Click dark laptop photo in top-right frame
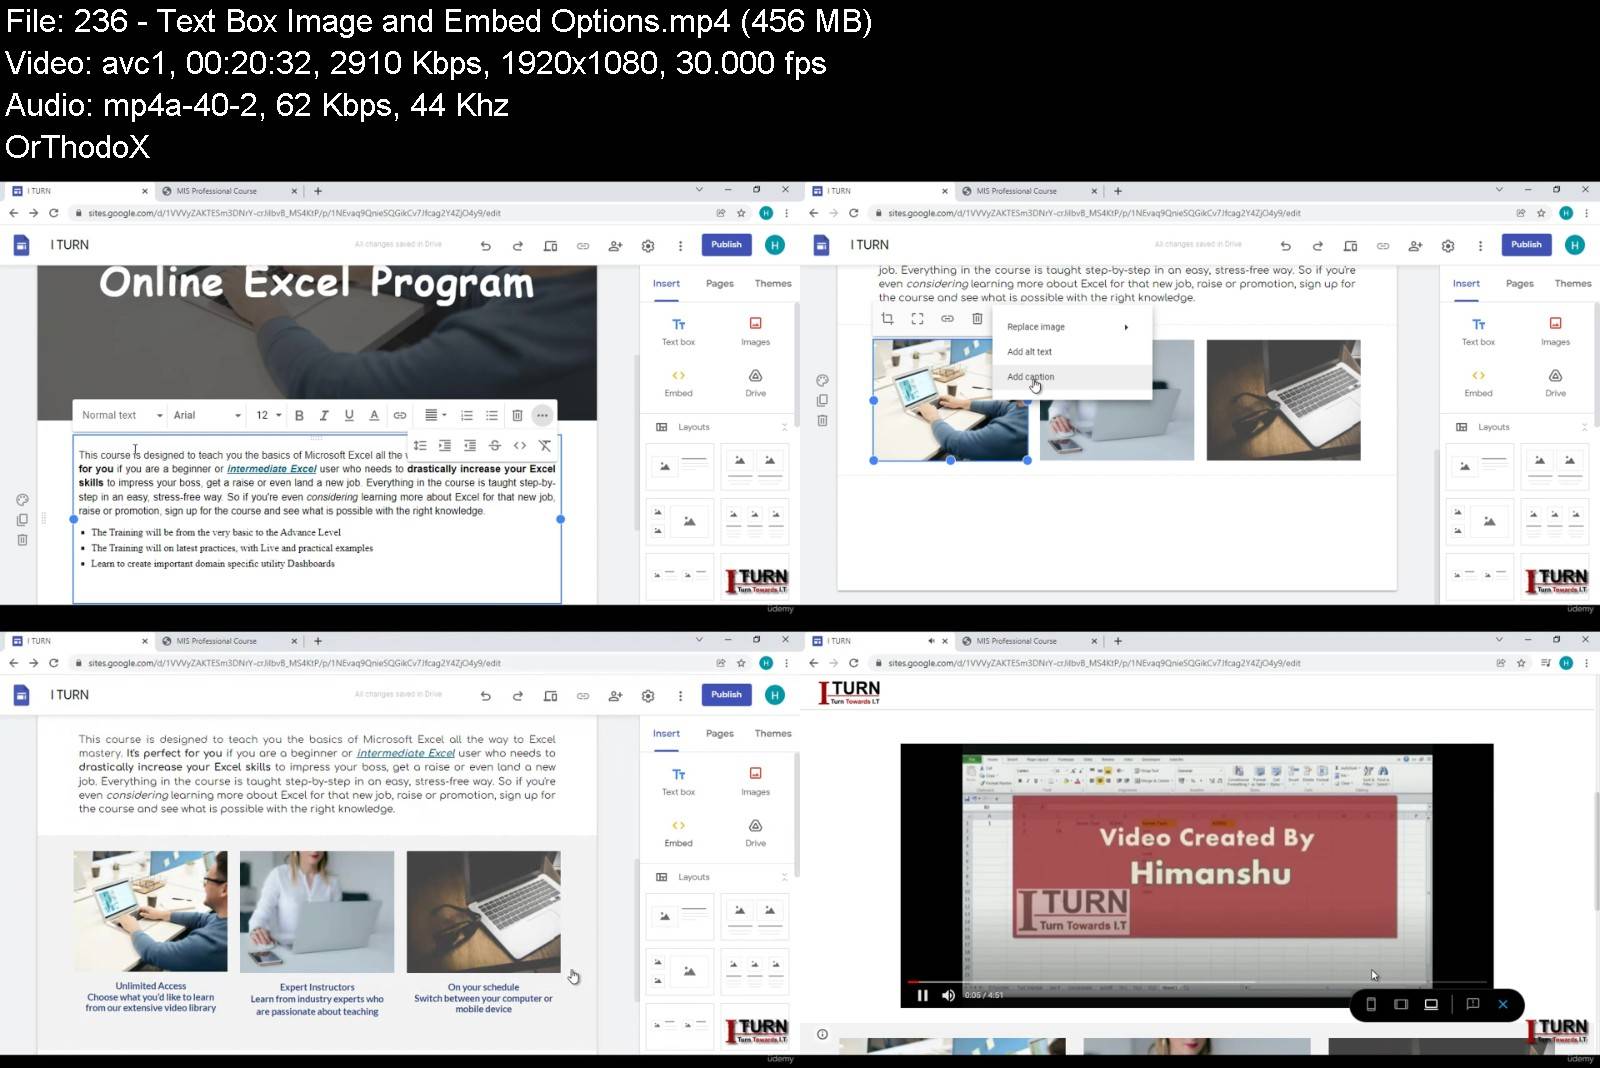 (x=1283, y=400)
